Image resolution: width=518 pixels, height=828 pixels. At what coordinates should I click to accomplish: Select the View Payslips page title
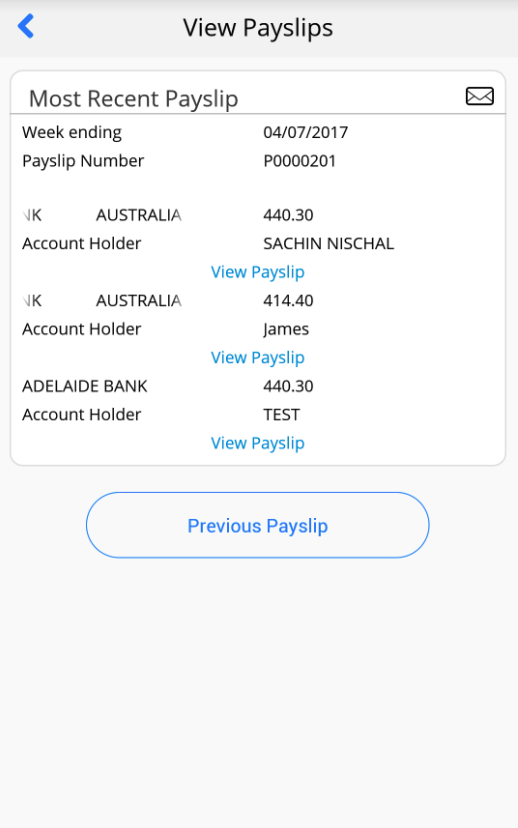pyautogui.click(x=258, y=28)
